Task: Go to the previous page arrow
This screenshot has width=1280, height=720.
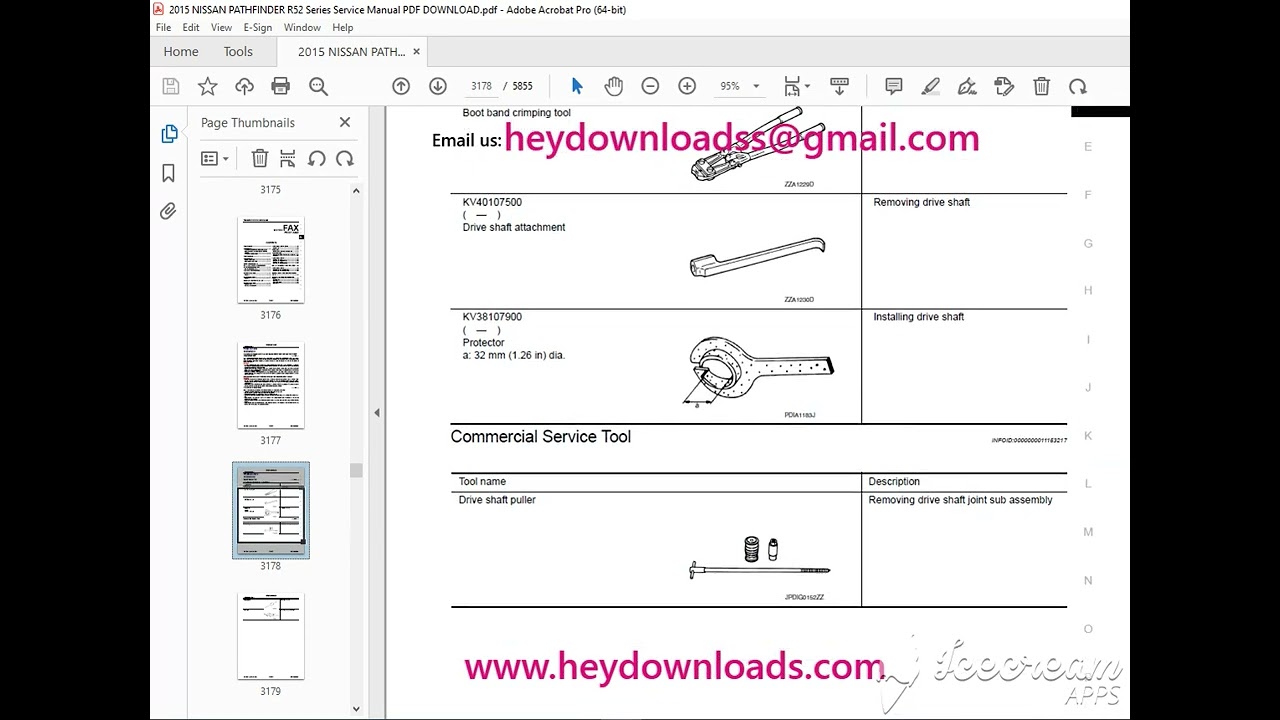Action: point(401,86)
